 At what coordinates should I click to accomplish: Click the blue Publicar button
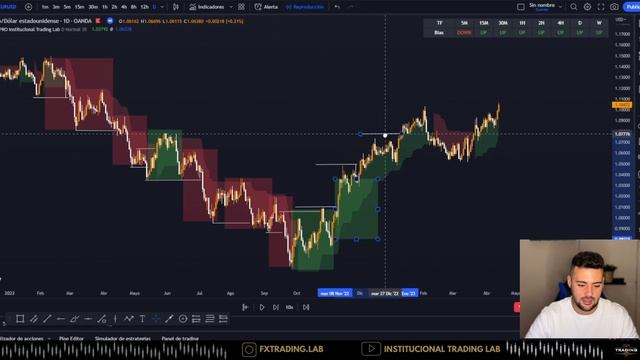632,7
